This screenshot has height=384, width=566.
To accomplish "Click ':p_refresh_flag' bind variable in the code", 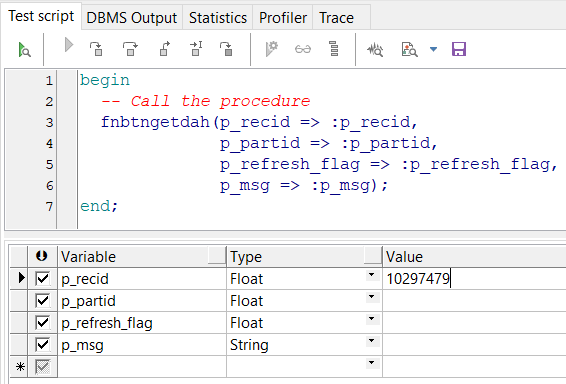I will coord(475,165).
